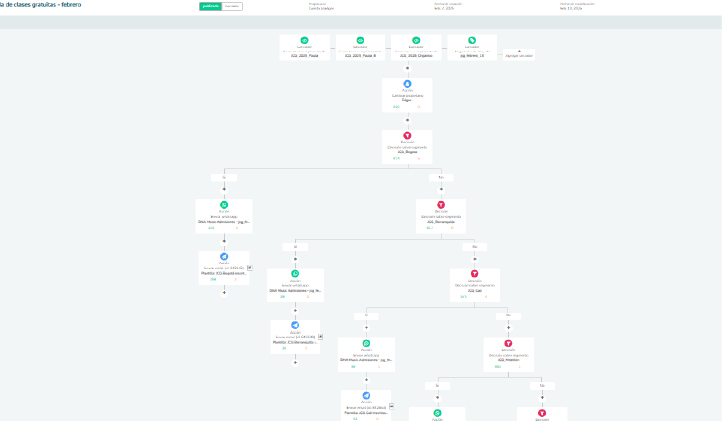Click email send icon for ICG Bogota template
The height and width of the screenshot is (421, 722).
coord(224,257)
